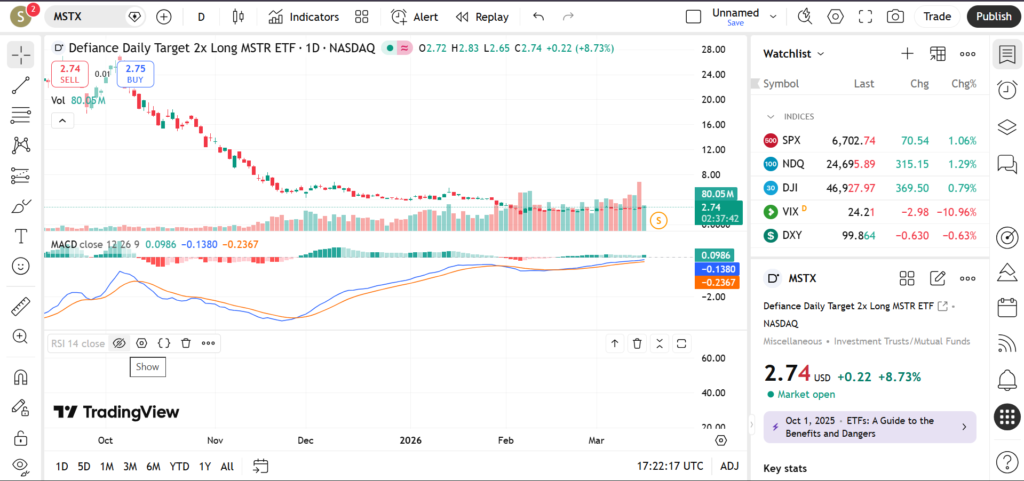Viewport: 1024px width, 481px height.
Task: Click the Trade button
Action: point(937,16)
